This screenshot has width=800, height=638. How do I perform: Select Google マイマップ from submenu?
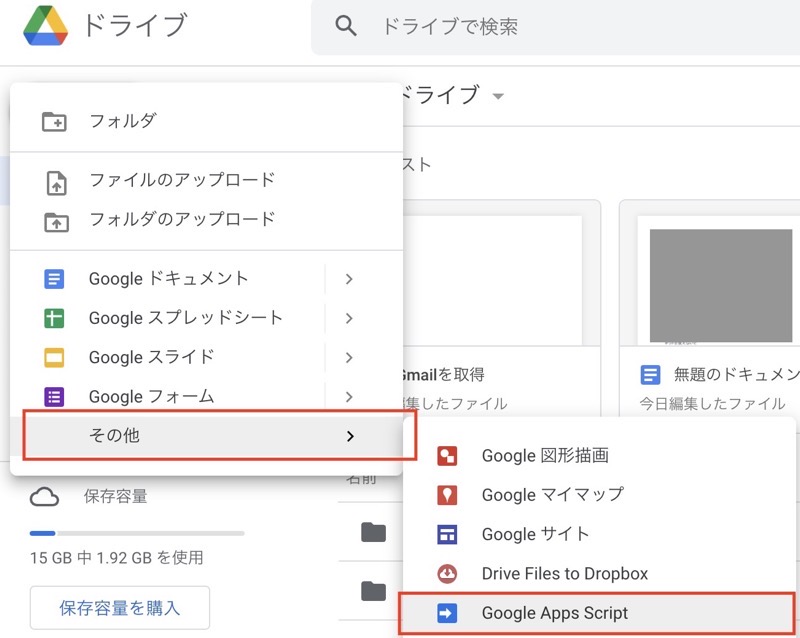point(599,495)
